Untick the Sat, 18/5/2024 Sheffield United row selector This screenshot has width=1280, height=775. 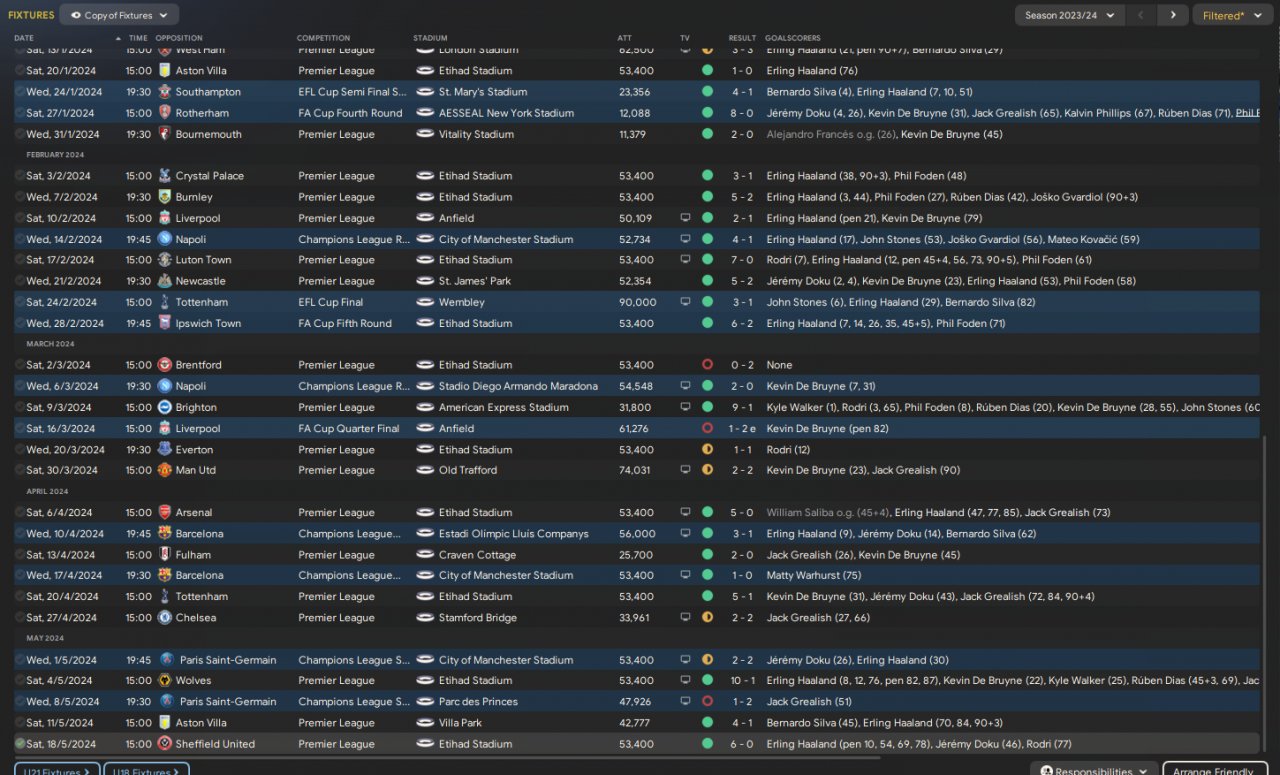coord(20,744)
